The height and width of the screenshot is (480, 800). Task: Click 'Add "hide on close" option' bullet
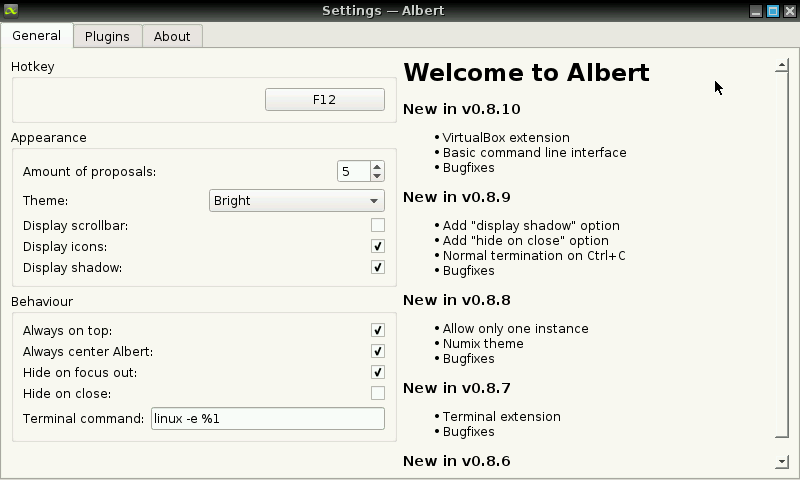click(x=526, y=240)
